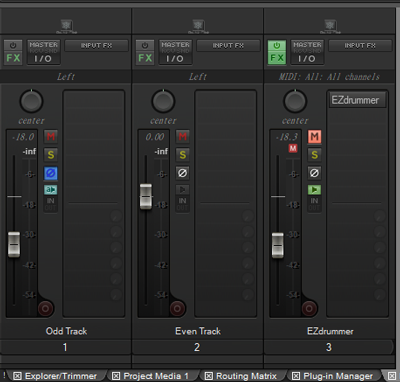Choose input source 'Left' on Even Track
Image resolution: width=400 pixels, height=382 pixels.
point(198,77)
